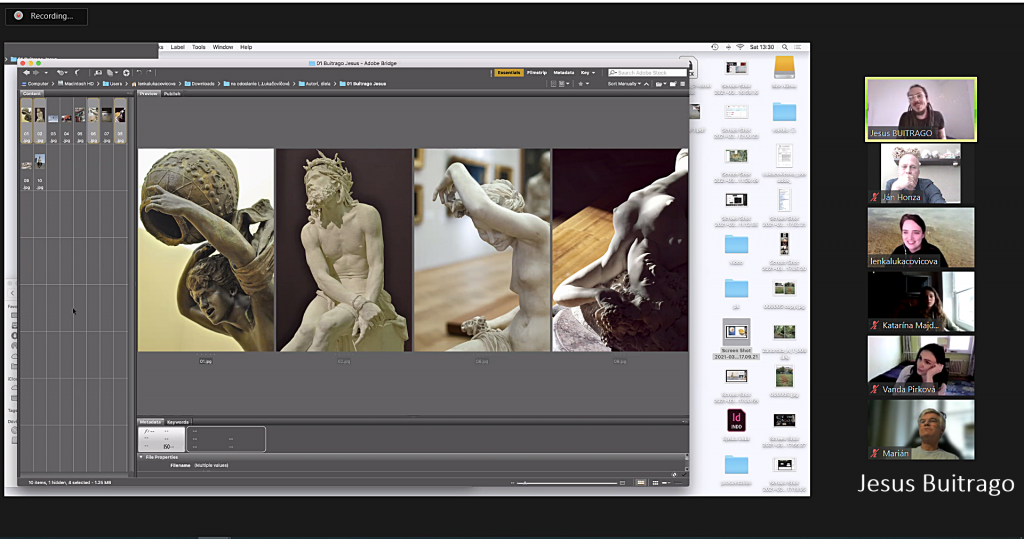This screenshot has height=539, width=1024.
Task: Click the orange external drive icon on the desktop
Action: [784, 67]
